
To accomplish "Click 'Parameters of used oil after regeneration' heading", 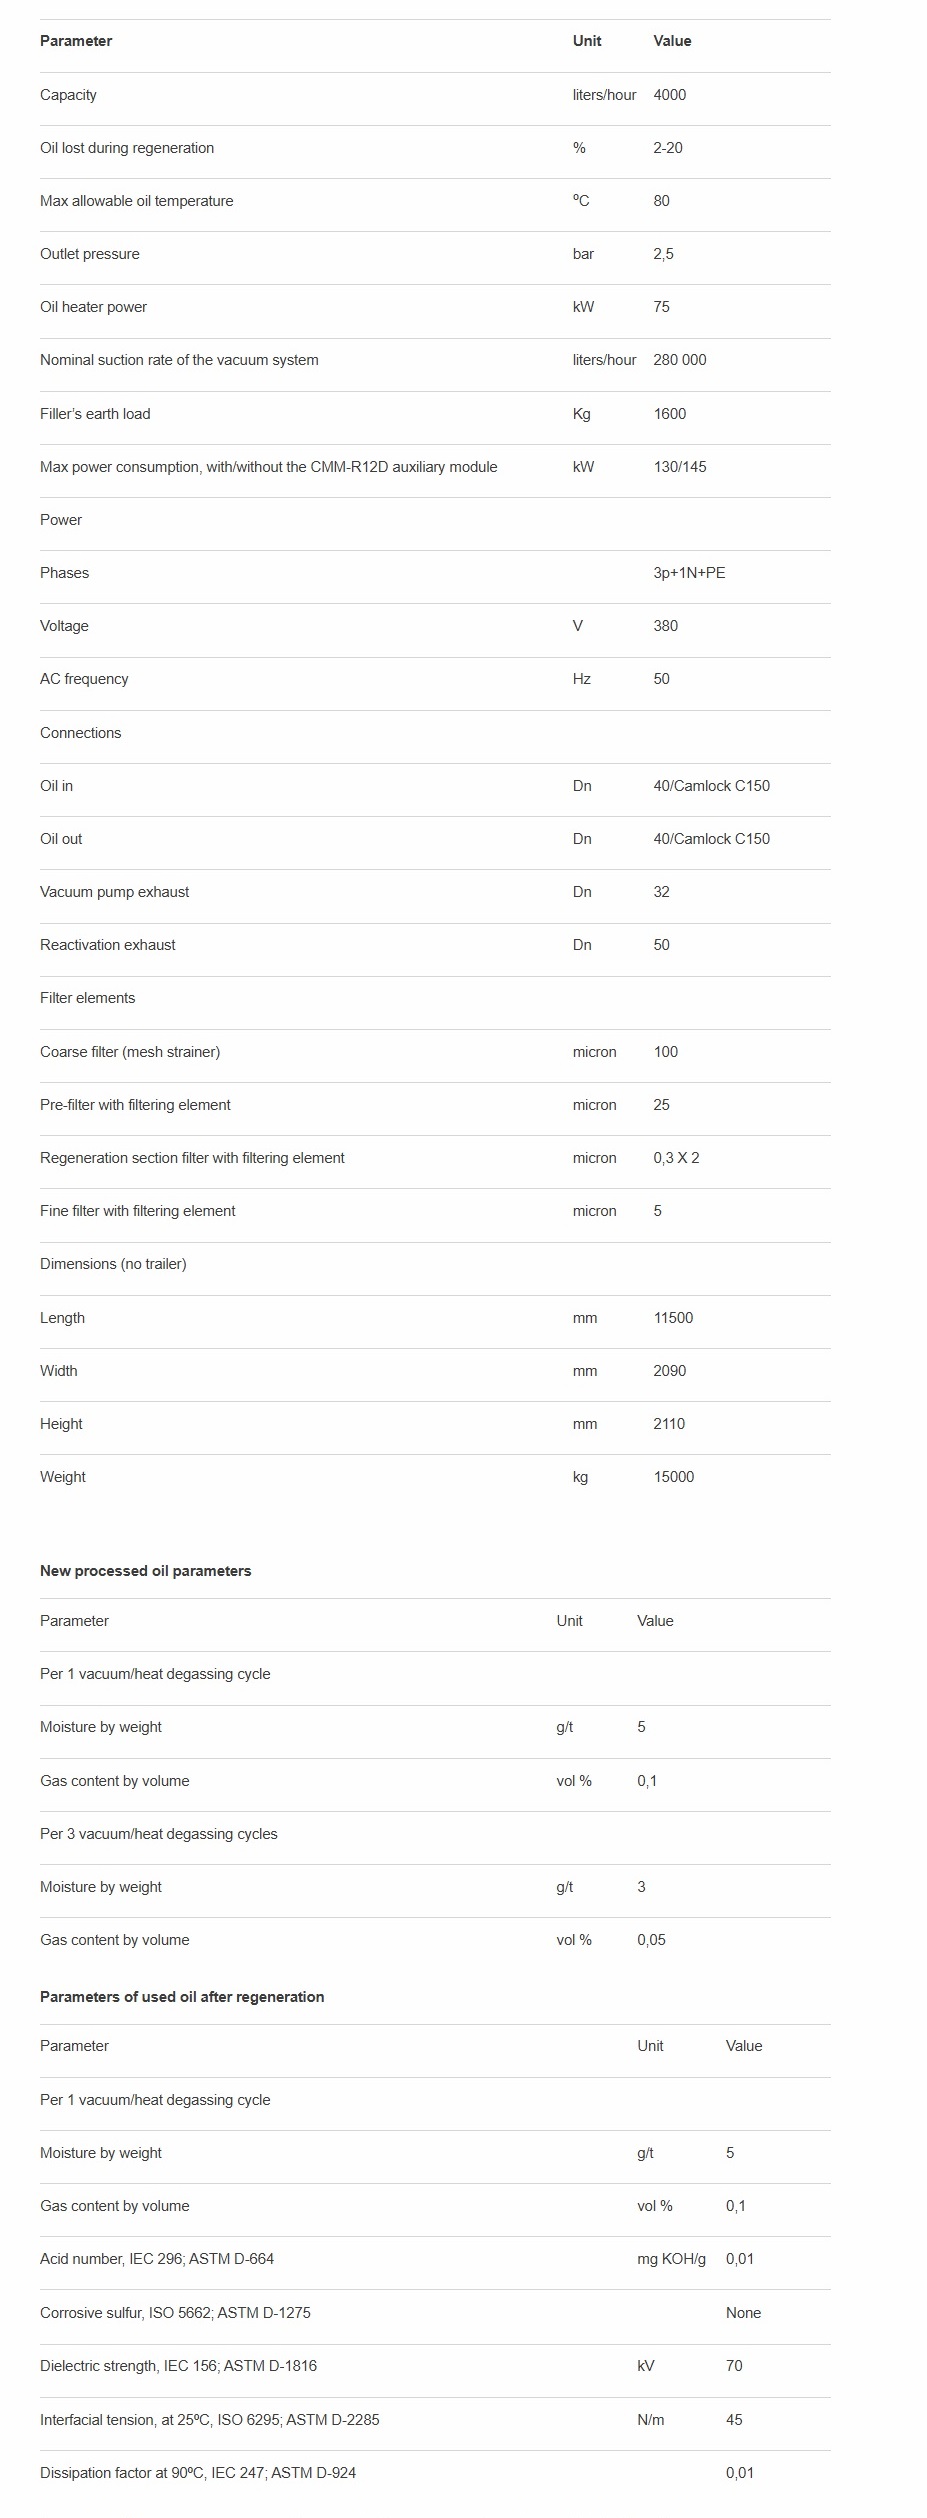I will click(x=182, y=1997).
